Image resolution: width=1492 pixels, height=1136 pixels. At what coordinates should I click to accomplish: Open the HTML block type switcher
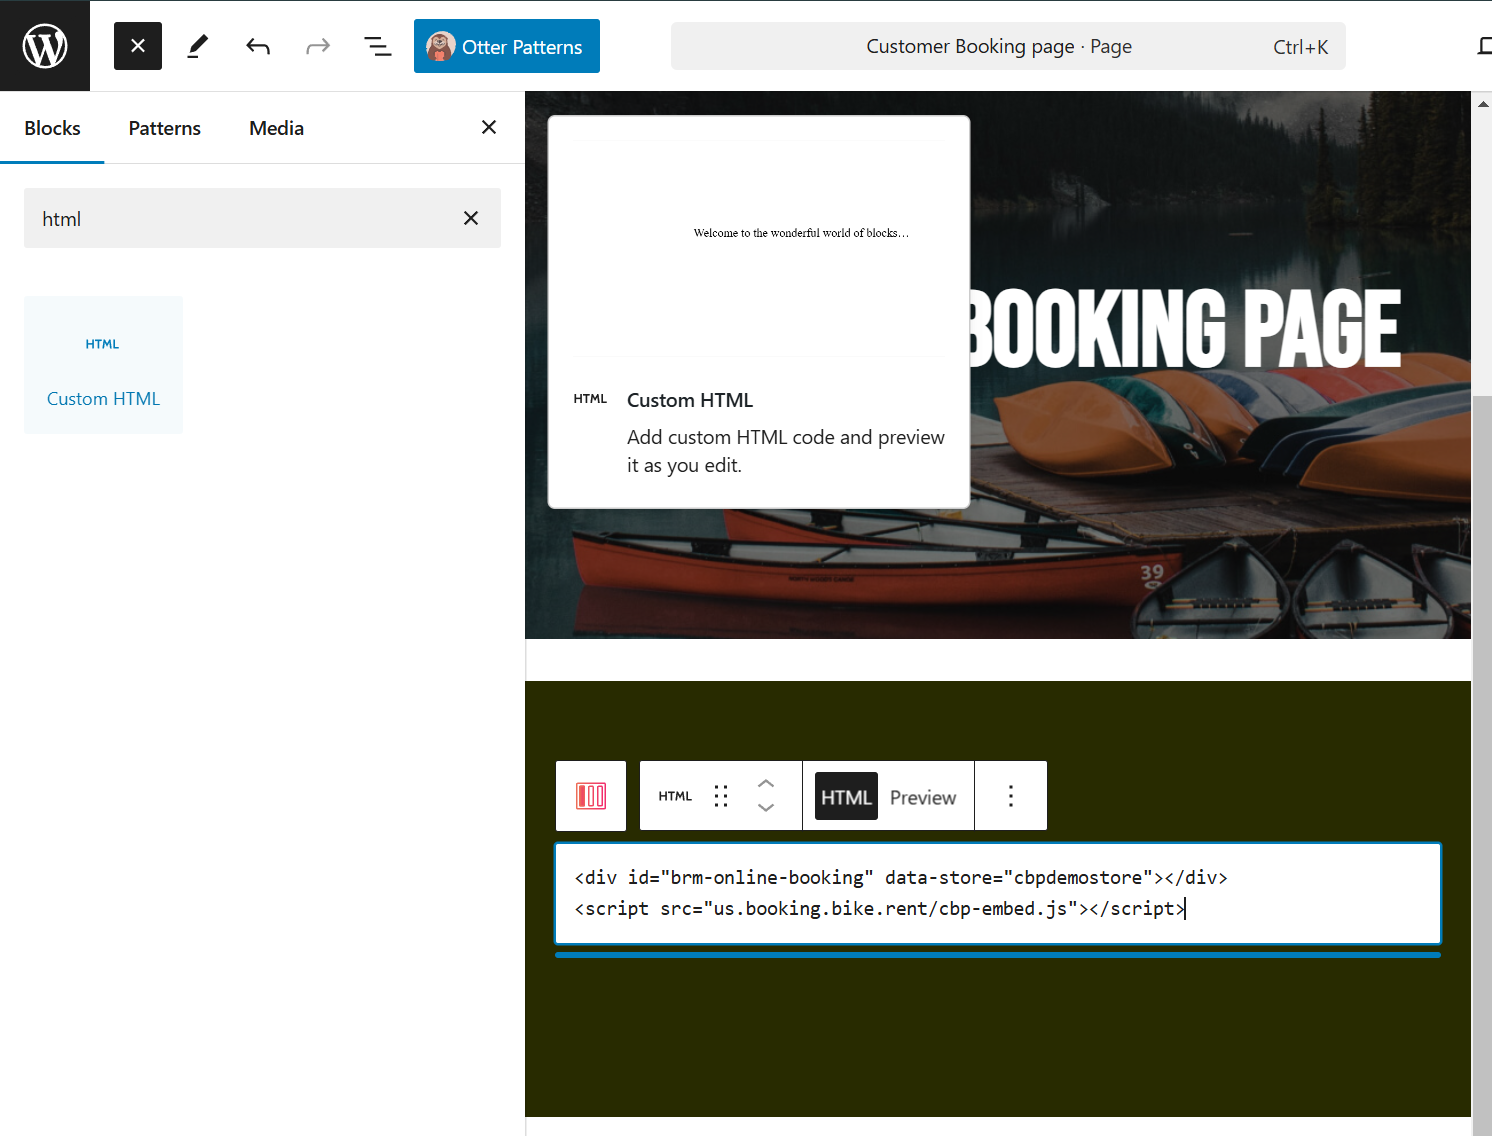(x=675, y=796)
